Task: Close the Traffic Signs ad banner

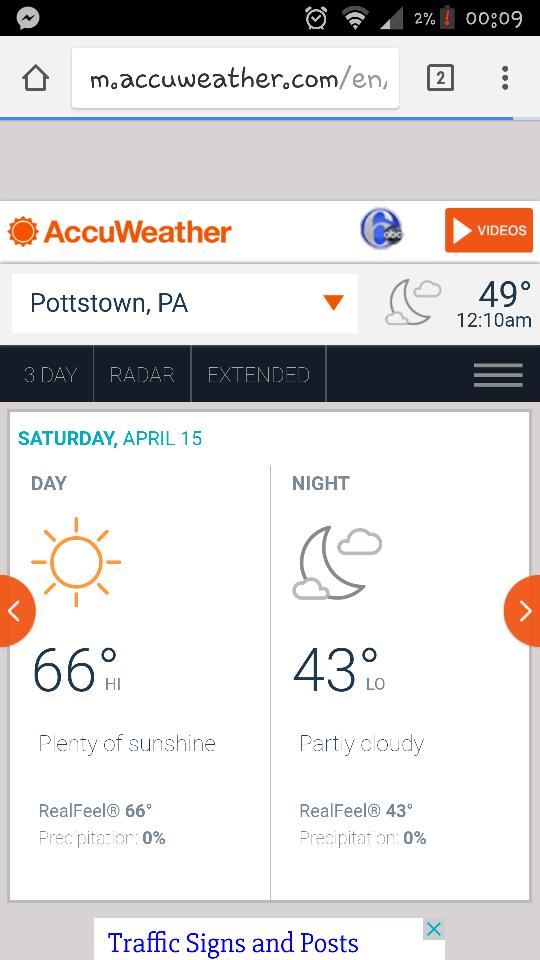Action: tap(433, 929)
